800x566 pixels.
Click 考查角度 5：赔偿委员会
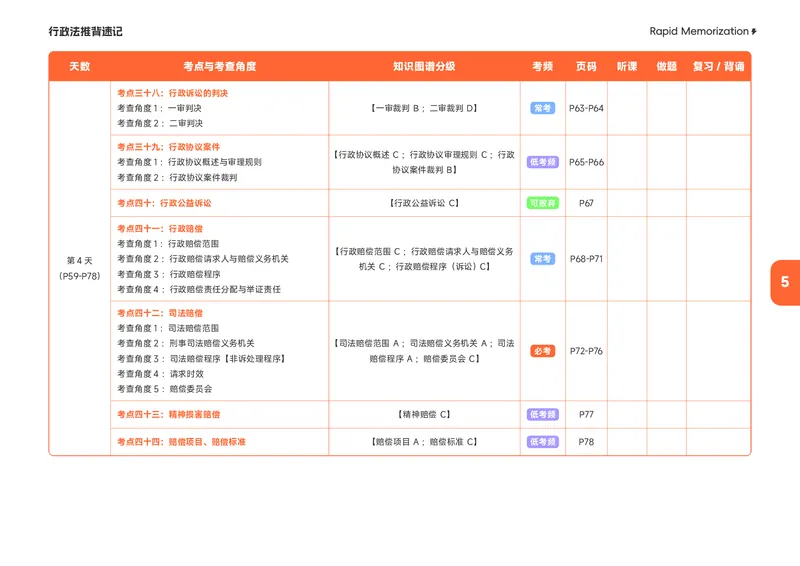click(164, 389)
